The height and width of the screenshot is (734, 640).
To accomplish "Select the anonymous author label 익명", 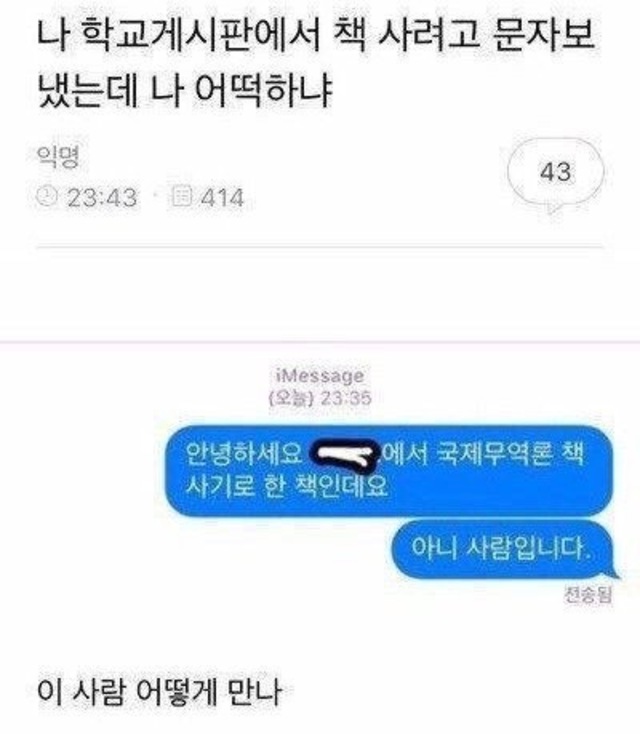I will point(58,157).
